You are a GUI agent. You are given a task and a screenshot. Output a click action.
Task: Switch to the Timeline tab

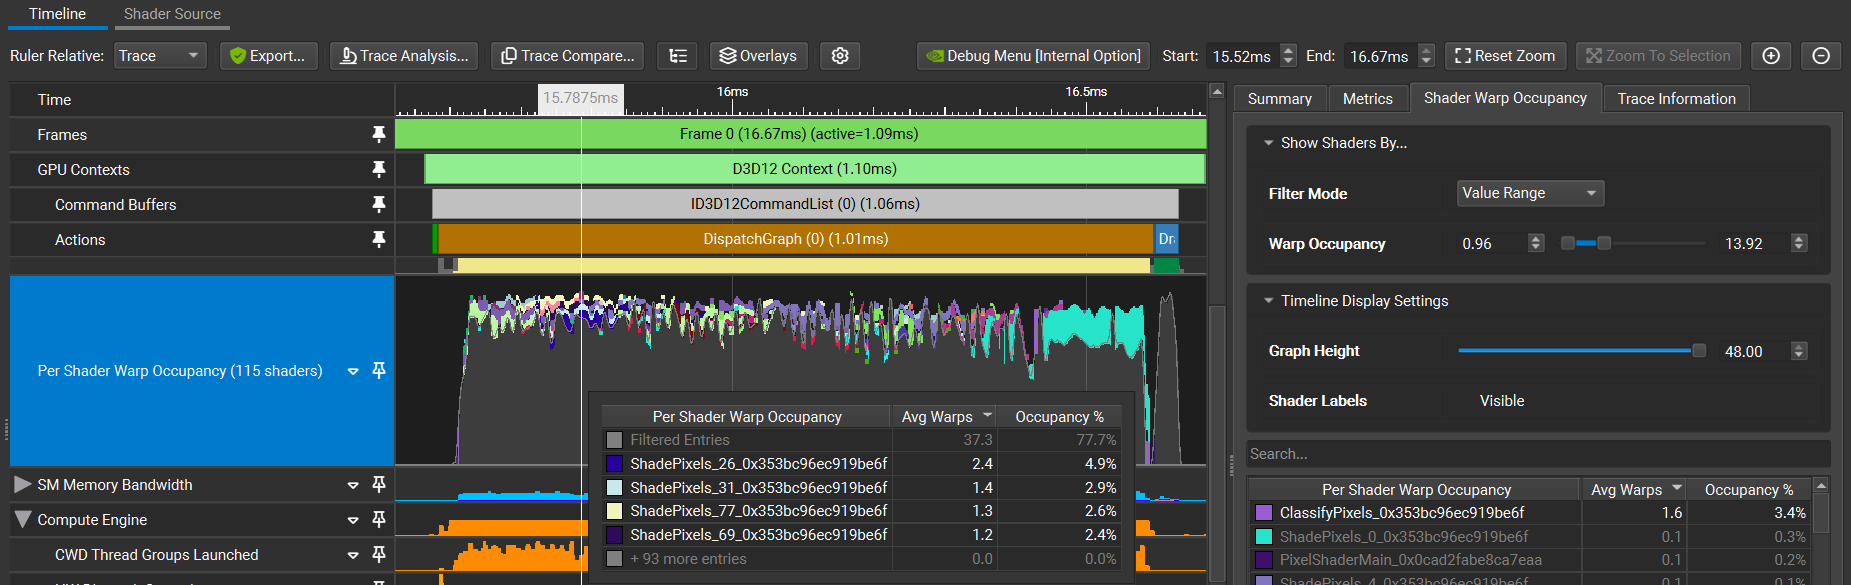tap(57, 14)
